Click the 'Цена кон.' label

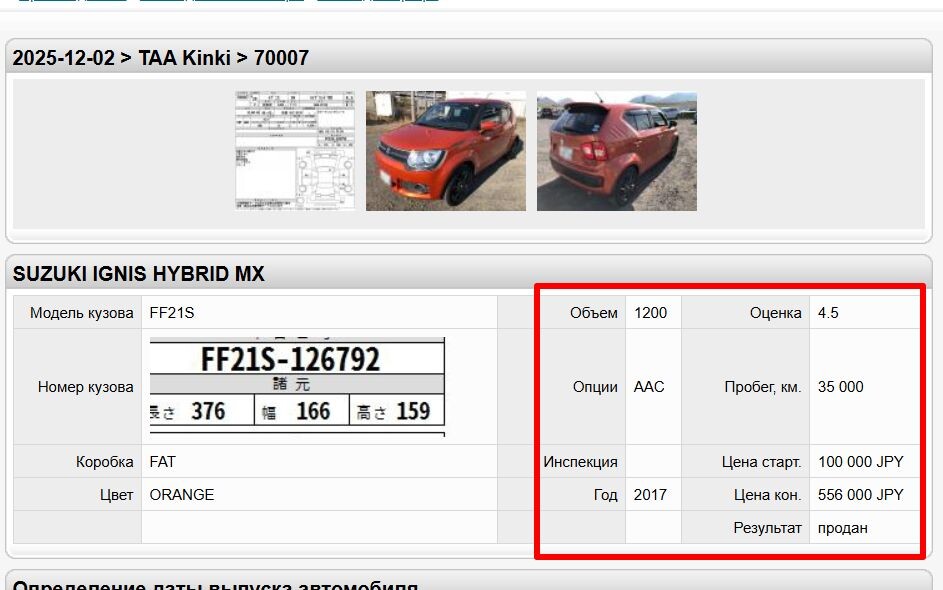[767, 495]
